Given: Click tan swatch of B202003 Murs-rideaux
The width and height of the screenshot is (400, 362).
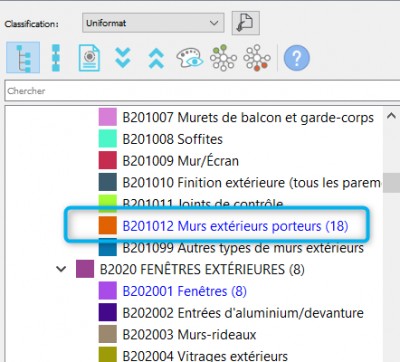Looking at the screenshot, I should [108, 334].
